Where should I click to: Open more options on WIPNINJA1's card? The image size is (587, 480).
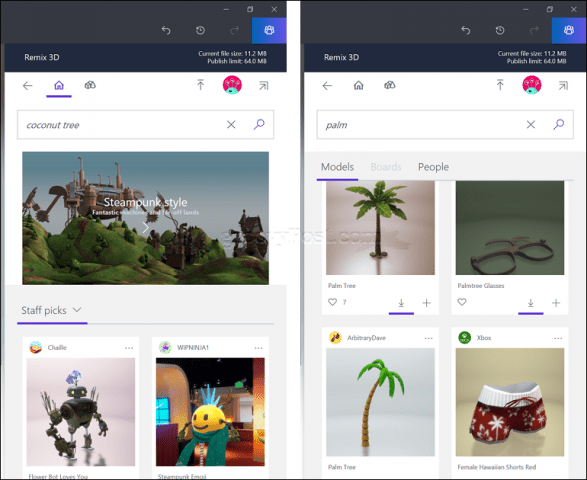(x=258, y=348)
